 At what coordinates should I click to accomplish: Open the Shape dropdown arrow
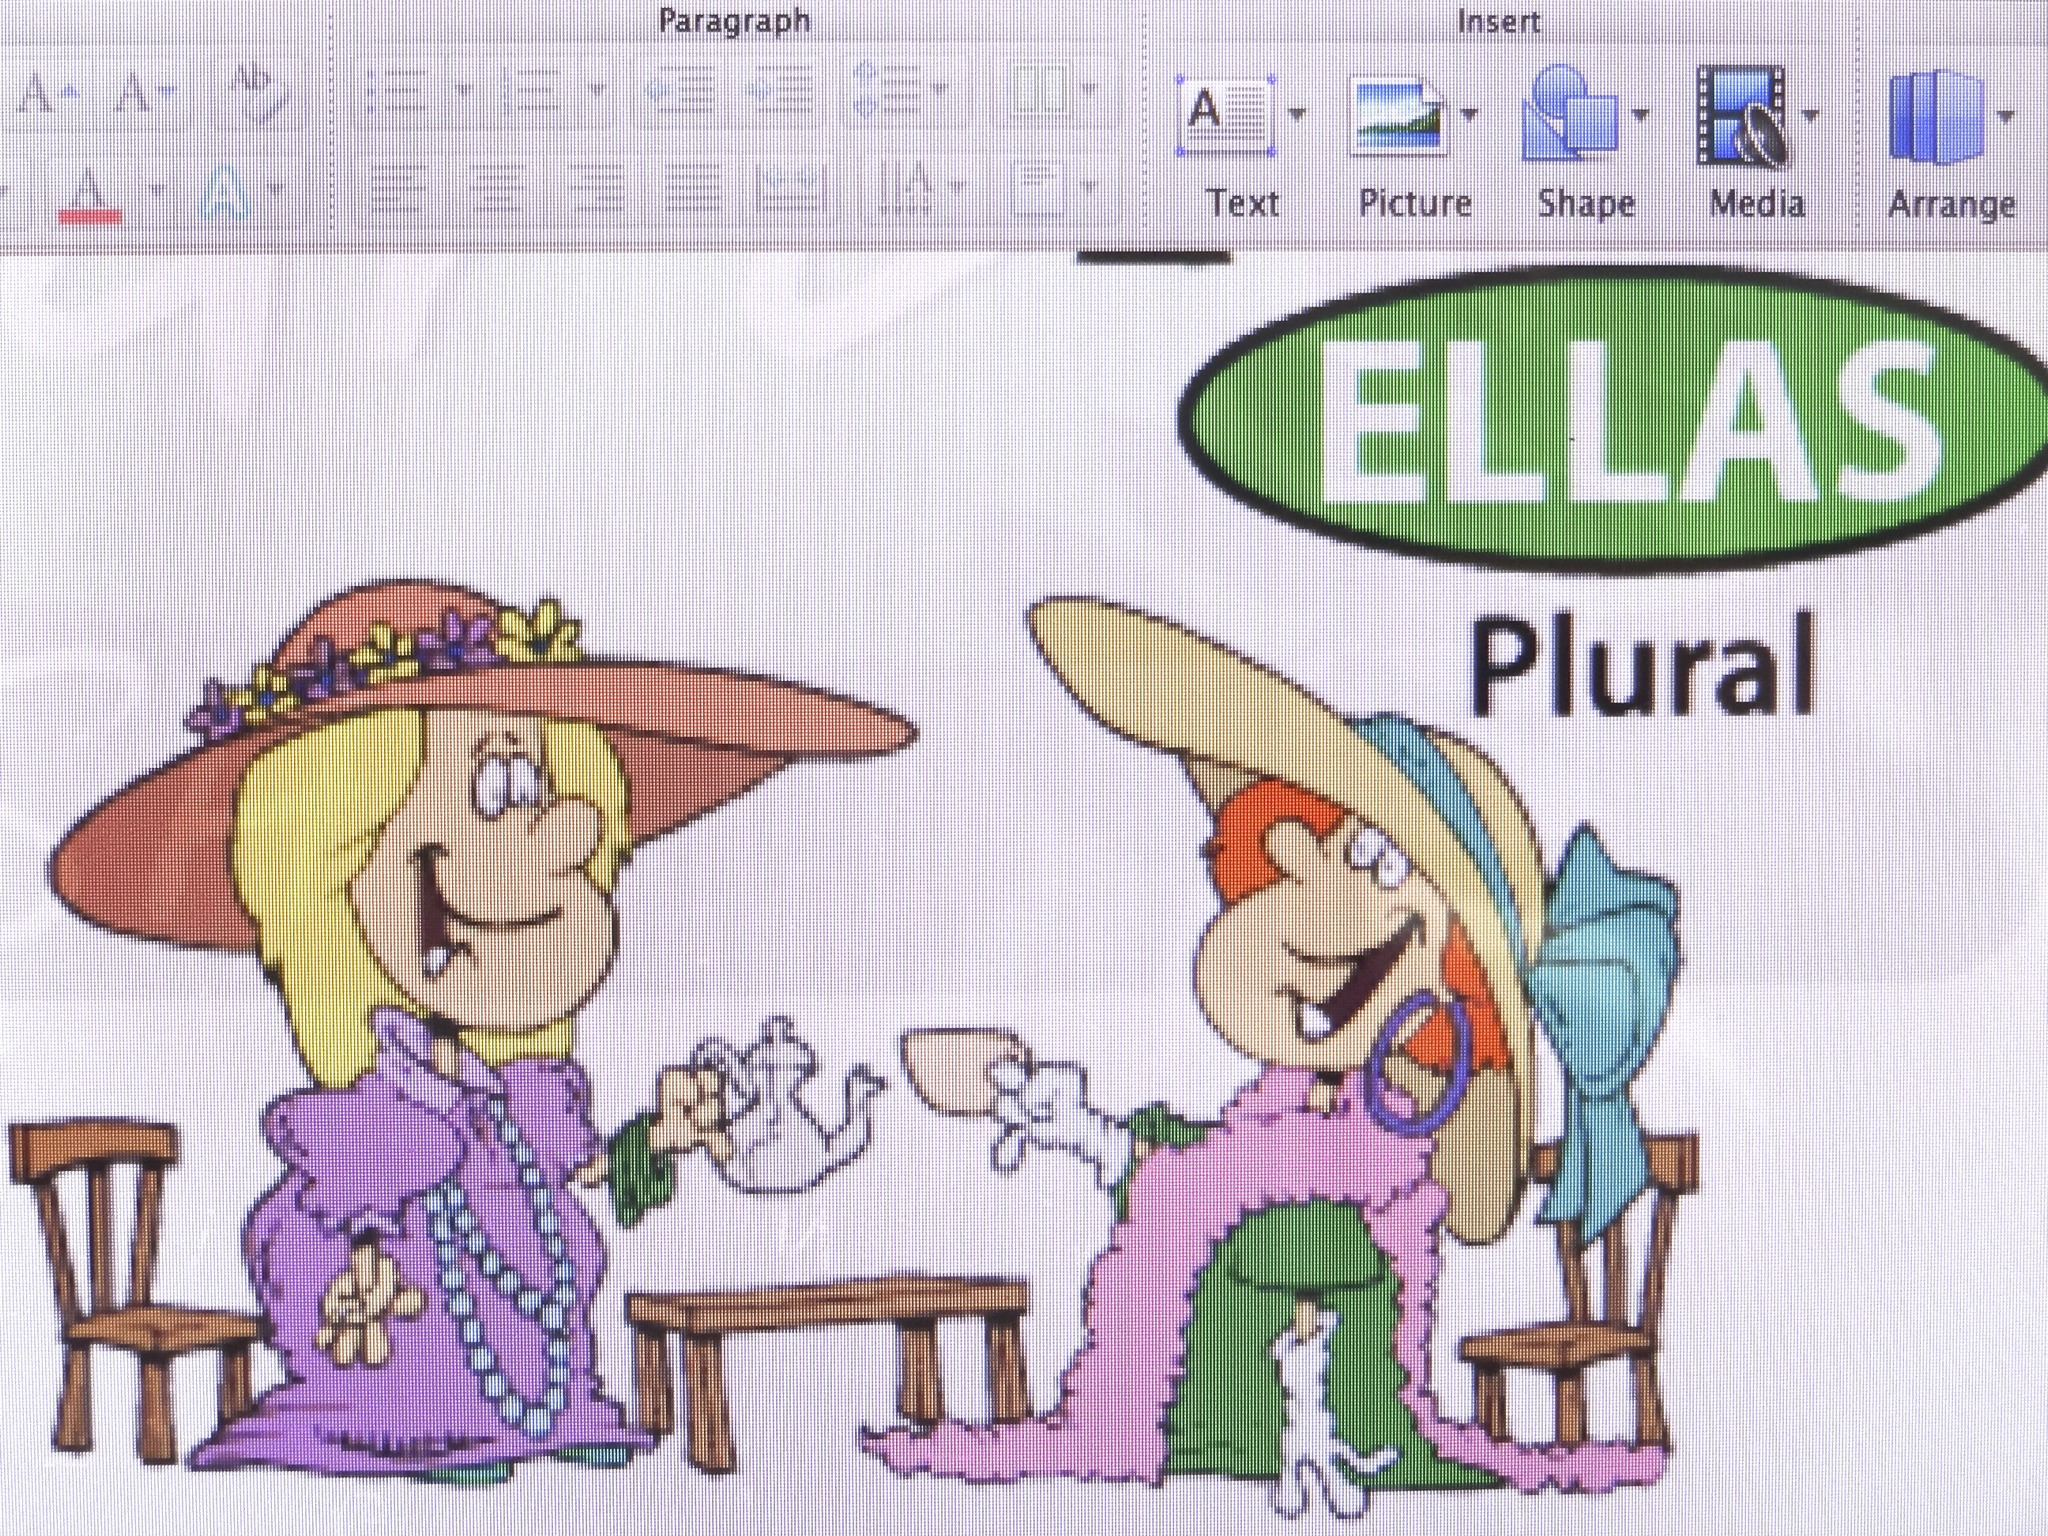click(1640, 115)
